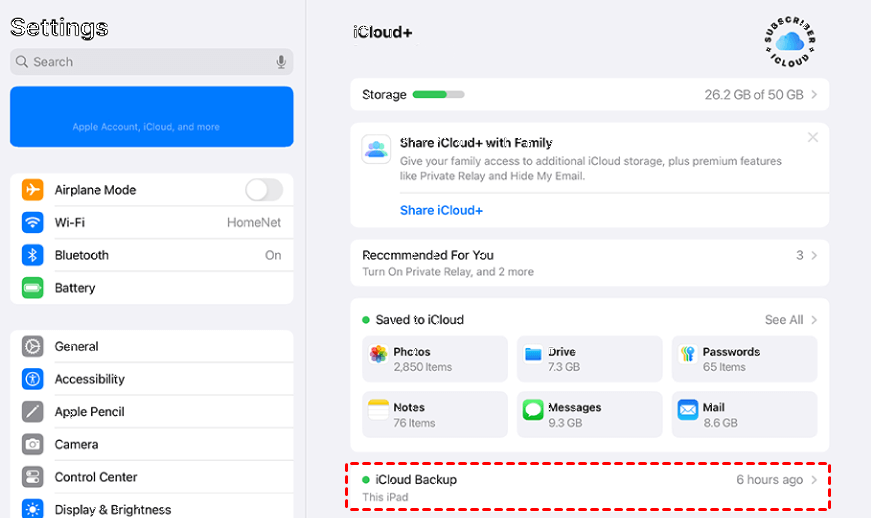Click the green Storage usage bar
Image resolution: width=871 pixels, height=518 pixels.
(438, 94)
